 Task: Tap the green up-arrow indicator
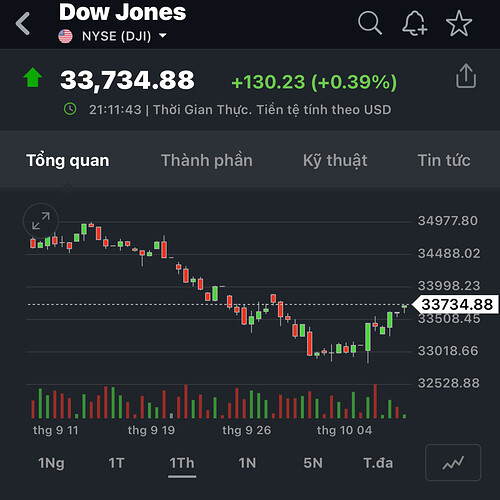pos(33,77)
